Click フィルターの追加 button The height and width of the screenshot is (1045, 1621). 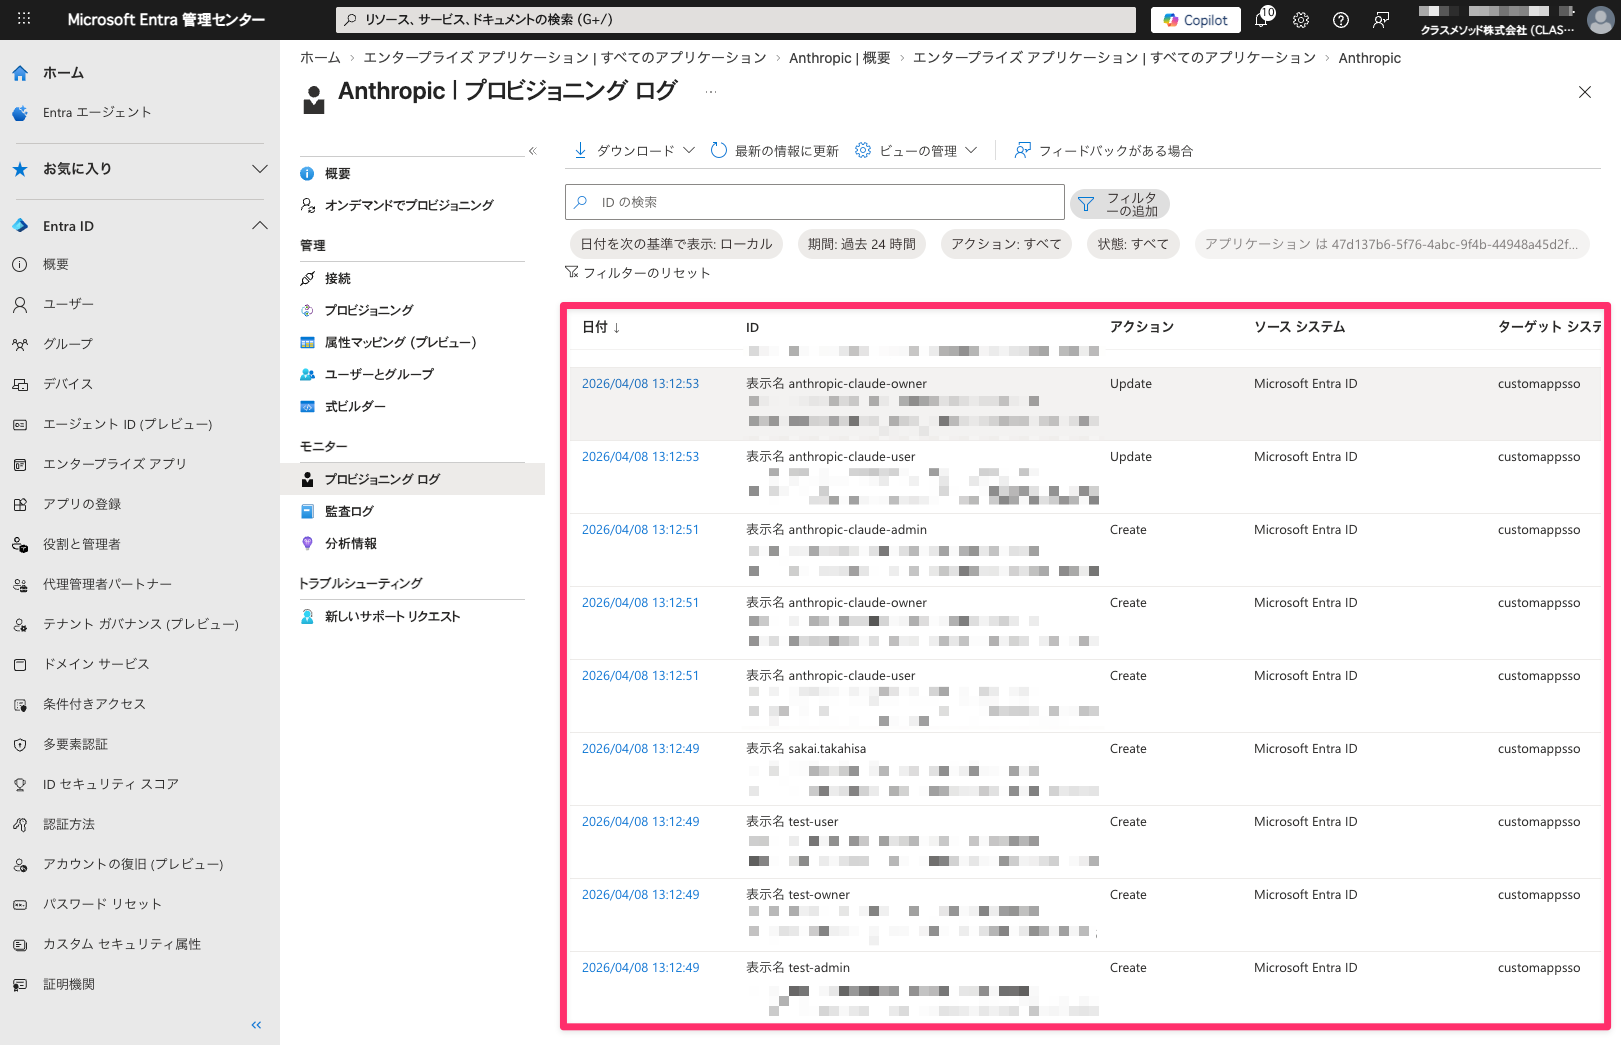[x=1120, y=204]
